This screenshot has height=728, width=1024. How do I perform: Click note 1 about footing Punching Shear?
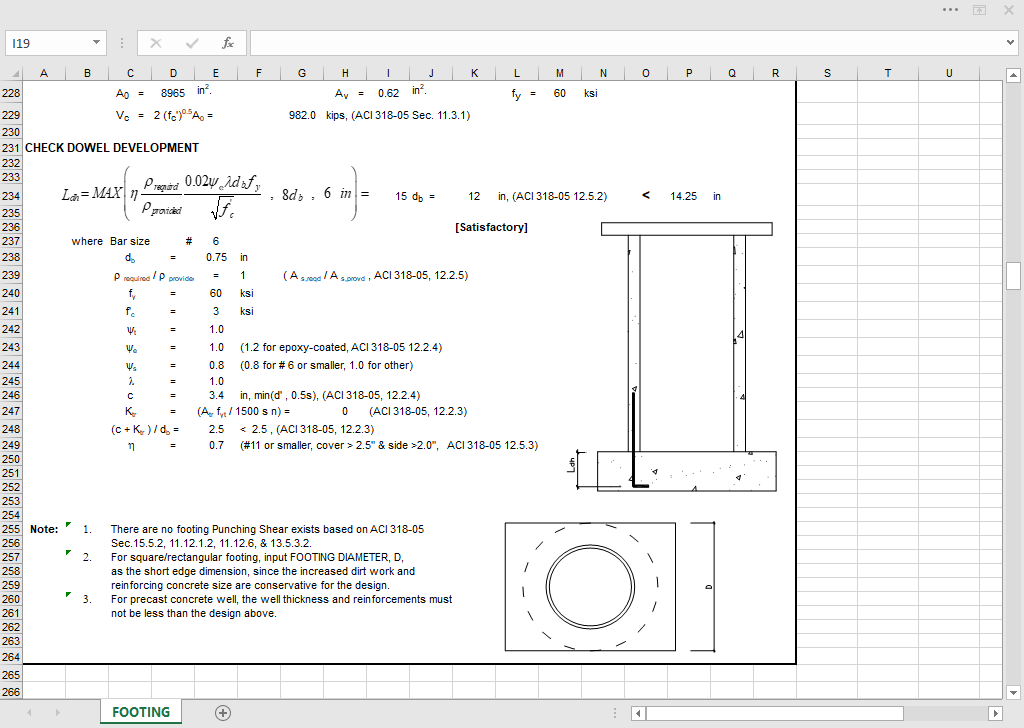click(267, 536)
